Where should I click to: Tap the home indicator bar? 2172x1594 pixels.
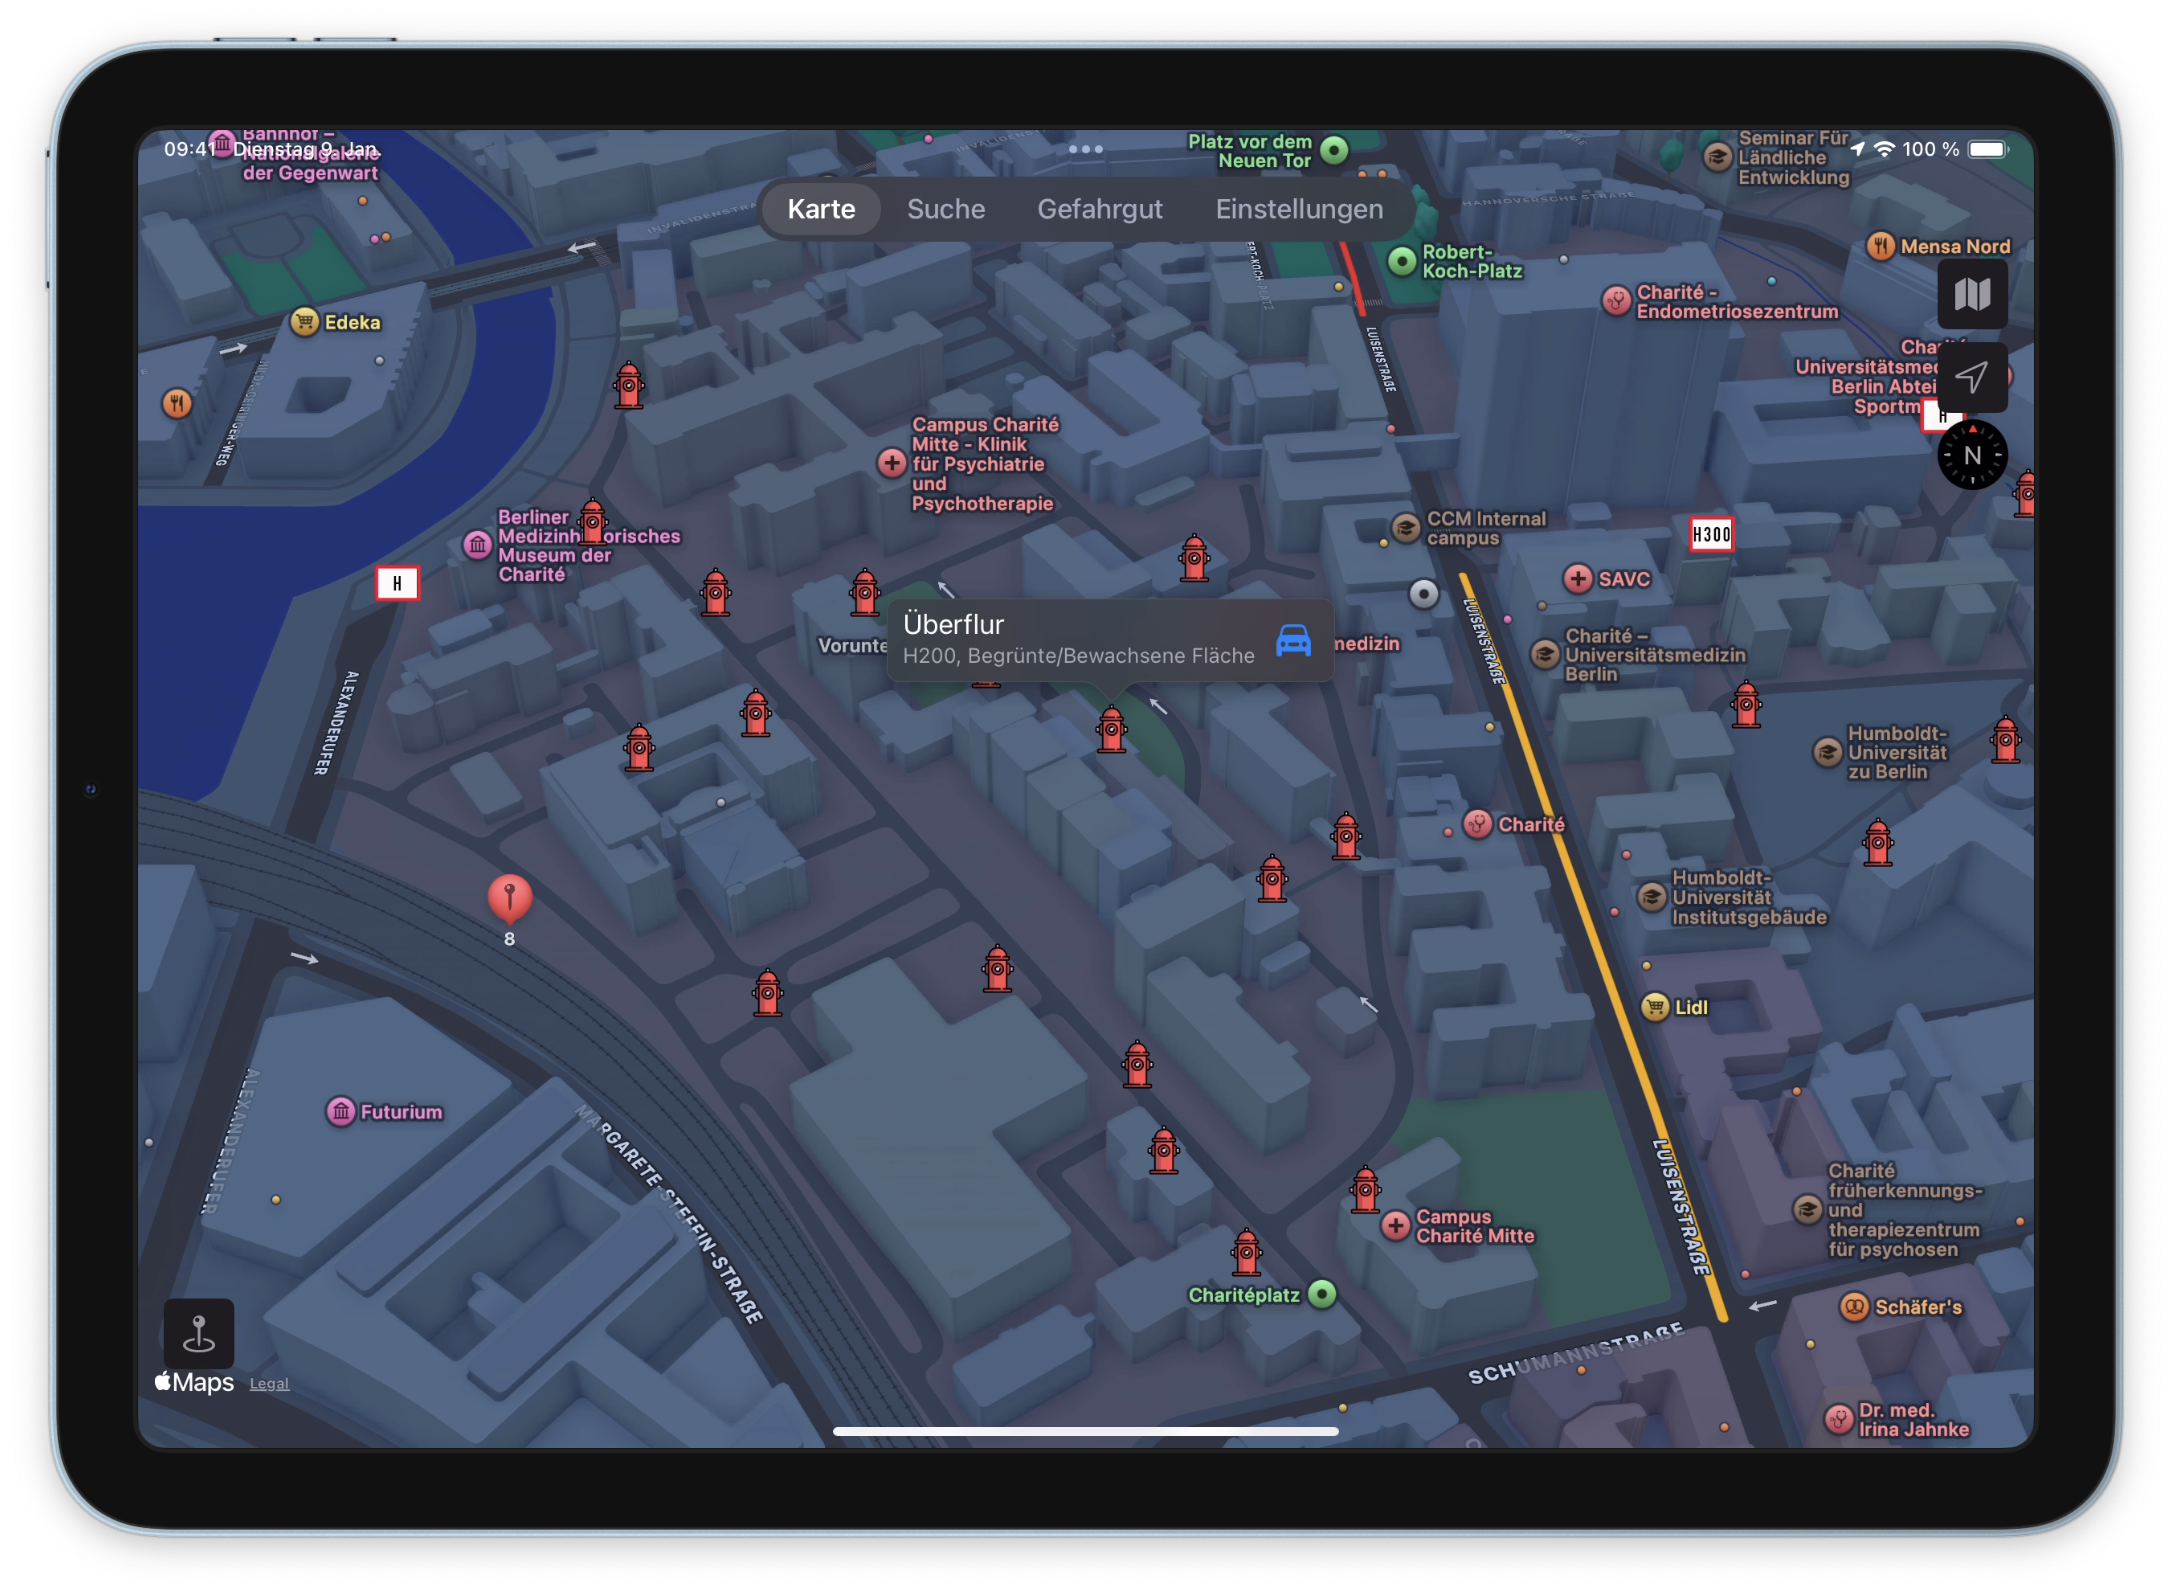[x=1085, y=1431]
